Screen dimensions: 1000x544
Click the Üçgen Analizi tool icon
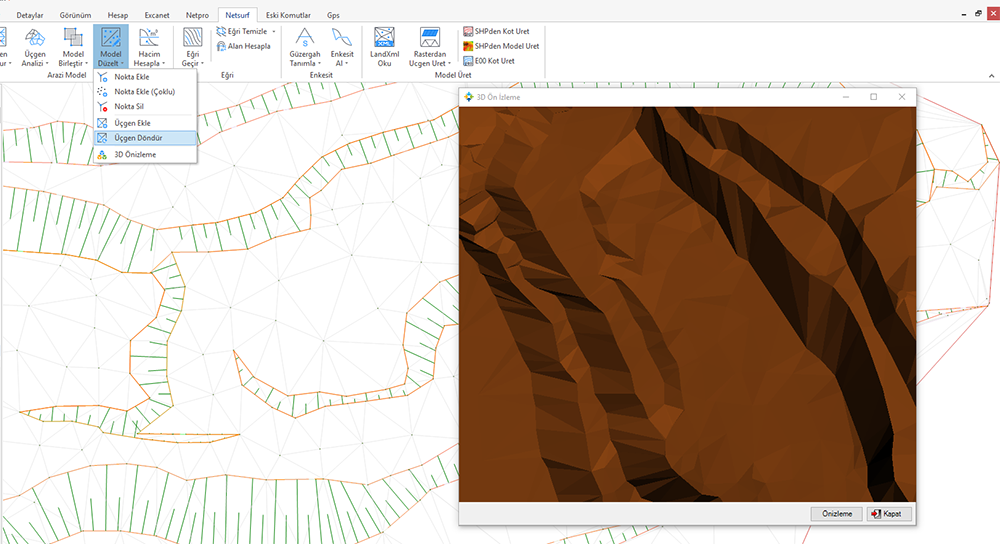pos(34,39)
